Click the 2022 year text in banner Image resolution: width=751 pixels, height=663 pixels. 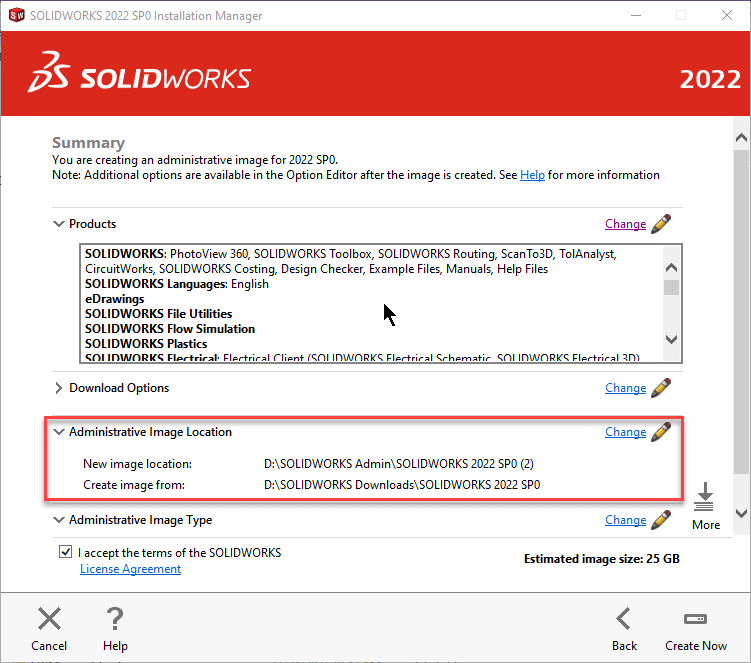(x=710, y=79)
